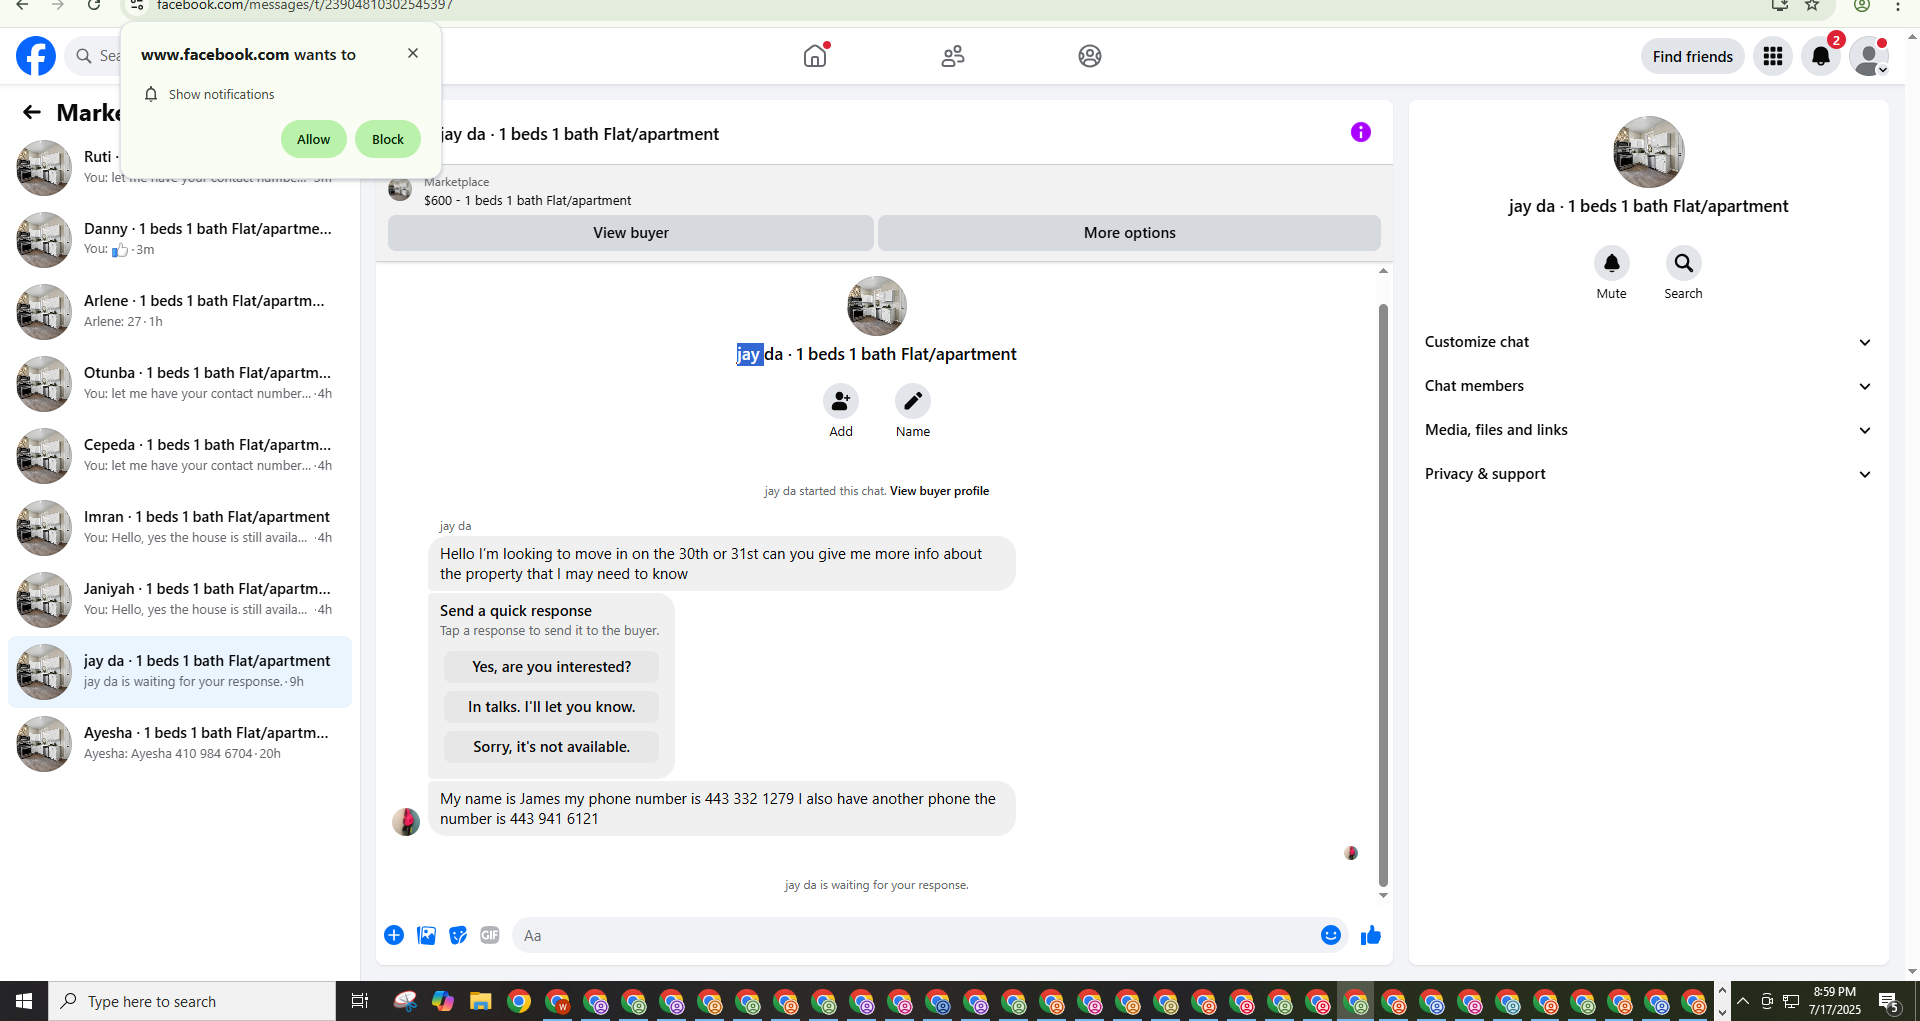Click Find friends button
This screenshot has height=1021, width=1920.
[1692, 56]
